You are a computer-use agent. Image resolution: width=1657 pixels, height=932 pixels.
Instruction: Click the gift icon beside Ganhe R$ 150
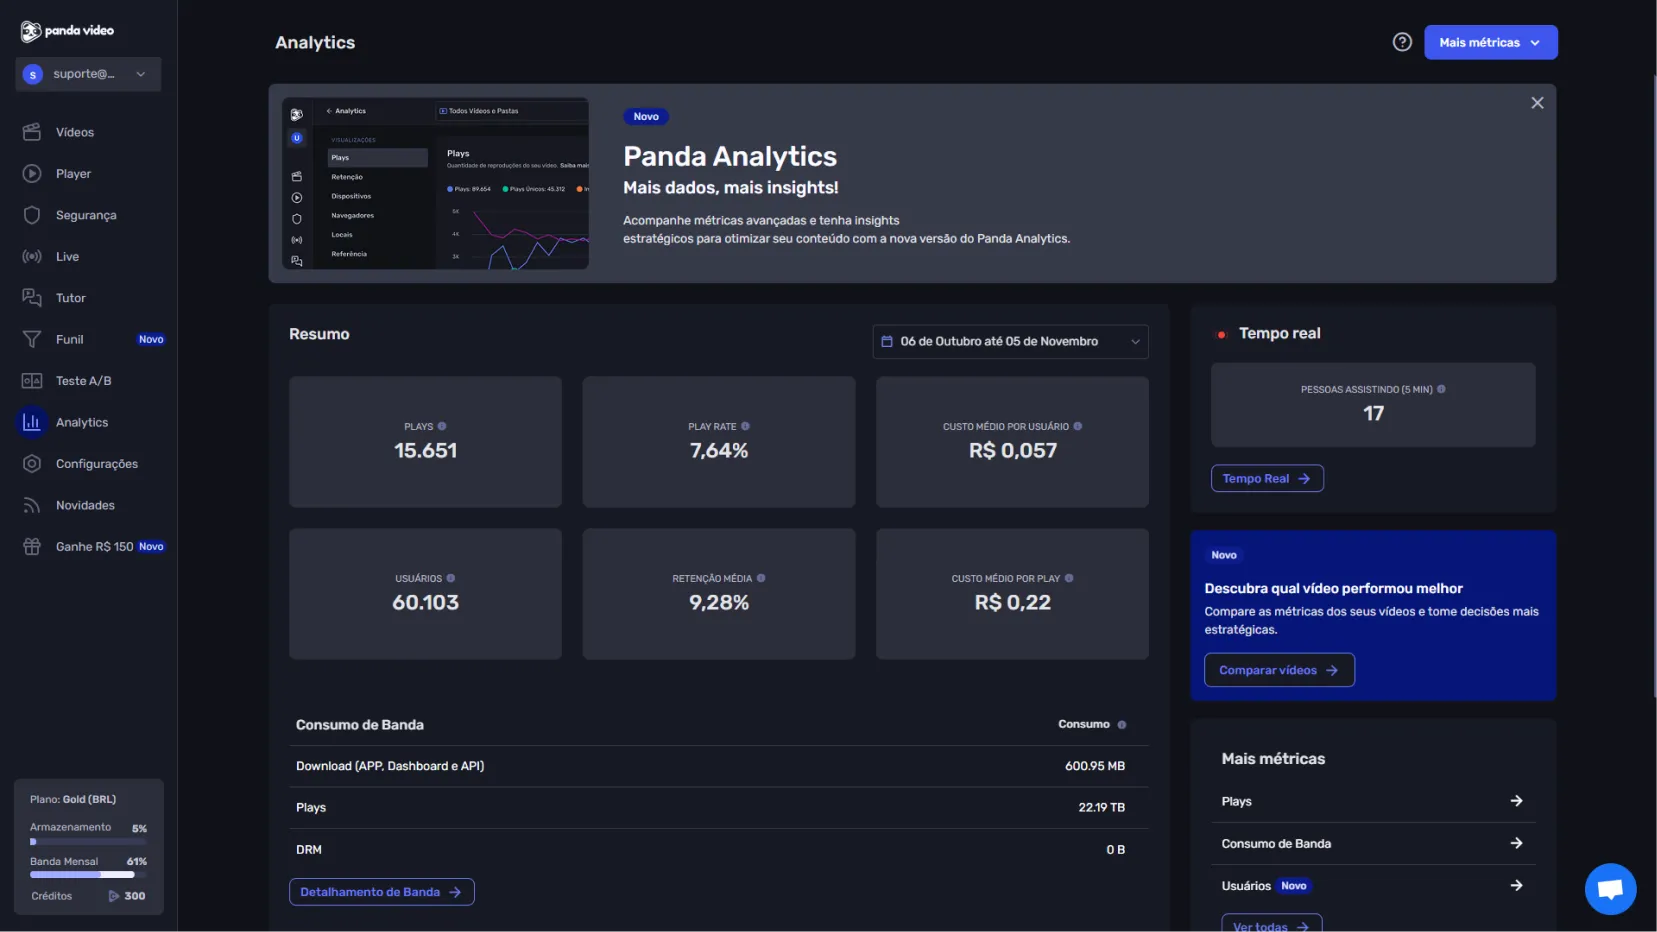point(32,547)
